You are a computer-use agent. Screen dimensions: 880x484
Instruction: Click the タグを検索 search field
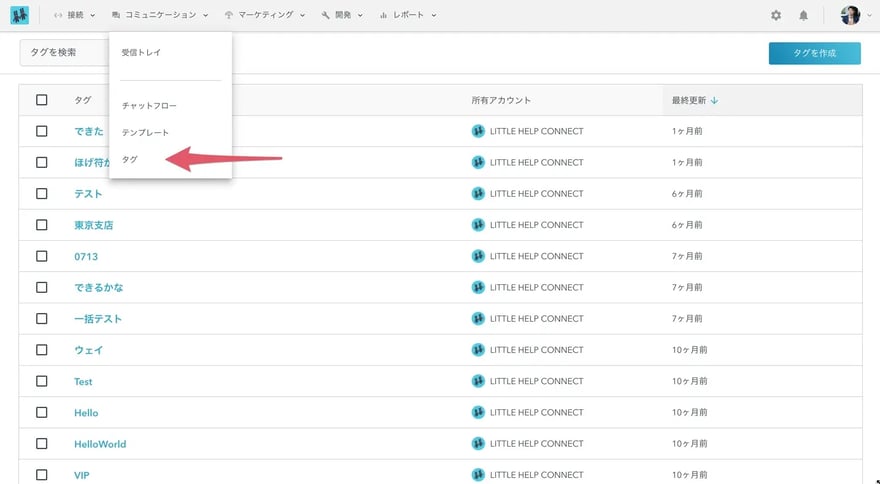coord(63,53)
